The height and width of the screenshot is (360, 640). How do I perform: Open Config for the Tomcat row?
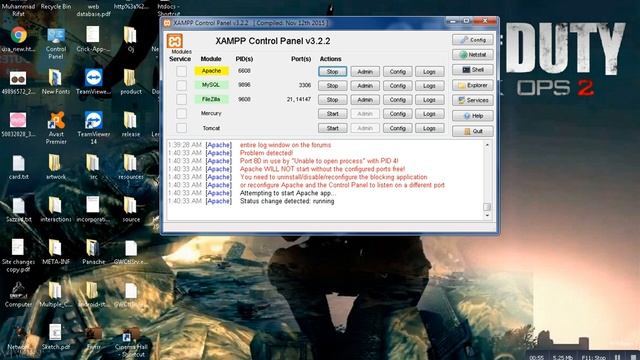(x=398, y=128)
